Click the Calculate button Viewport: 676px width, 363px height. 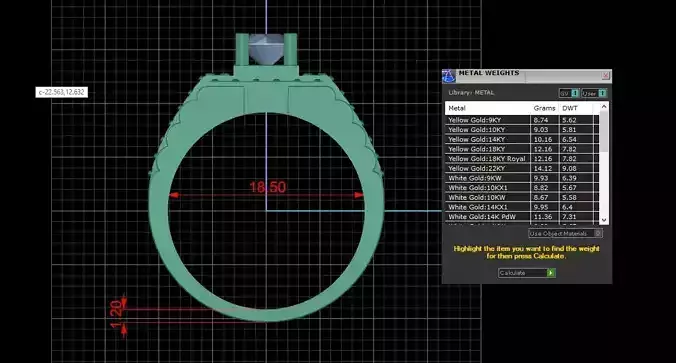click(527, 273)
